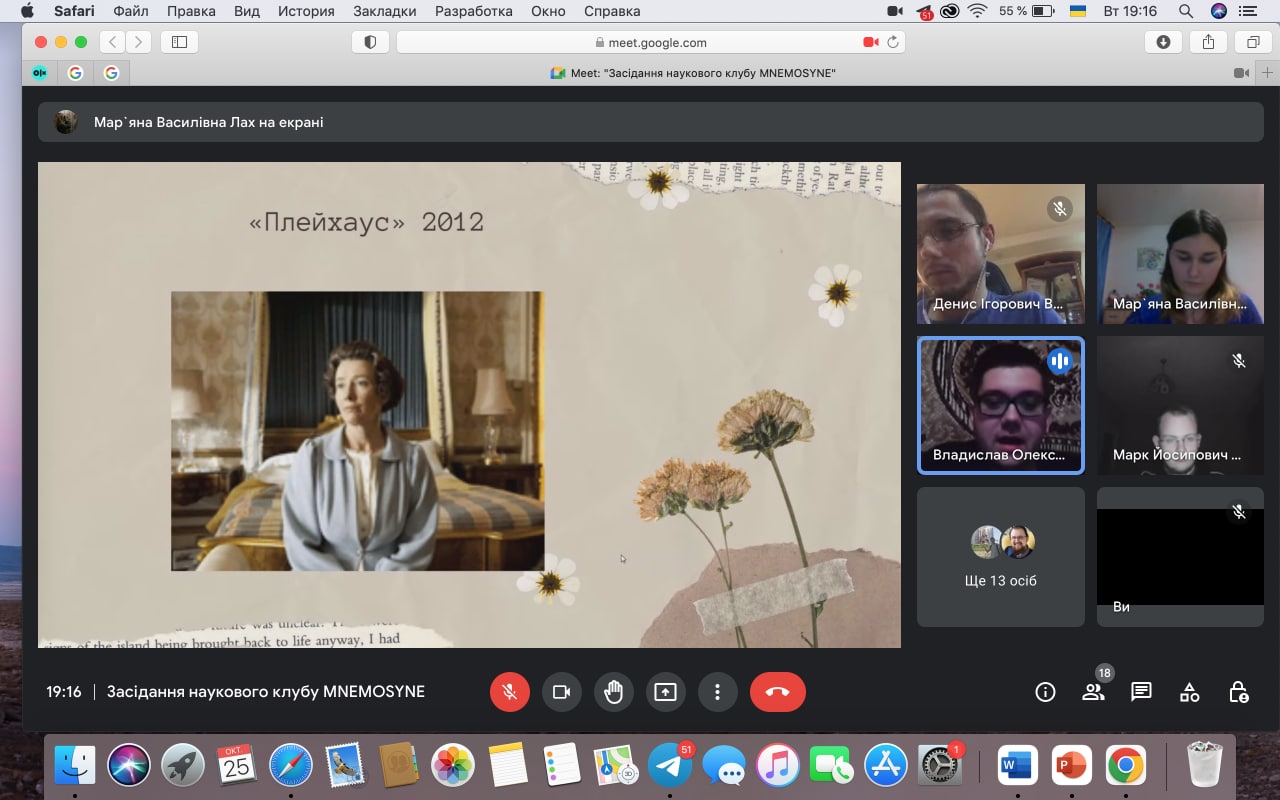Open Telegram from the dock
The height and width of the screenshot is (800, 1280).
click(669, 767)
